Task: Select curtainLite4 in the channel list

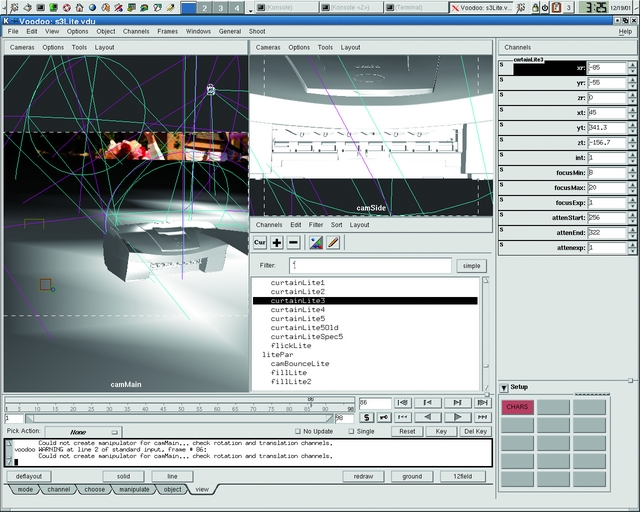Action: coord(297,310)
